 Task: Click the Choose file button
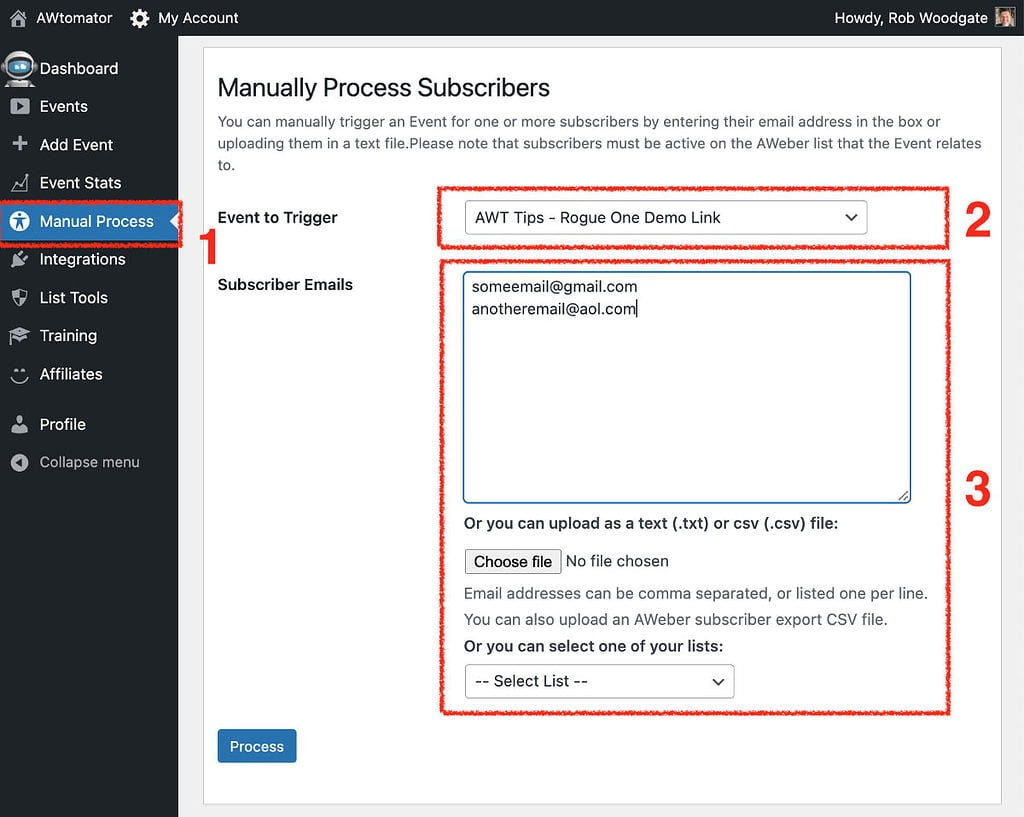(513, 562)
